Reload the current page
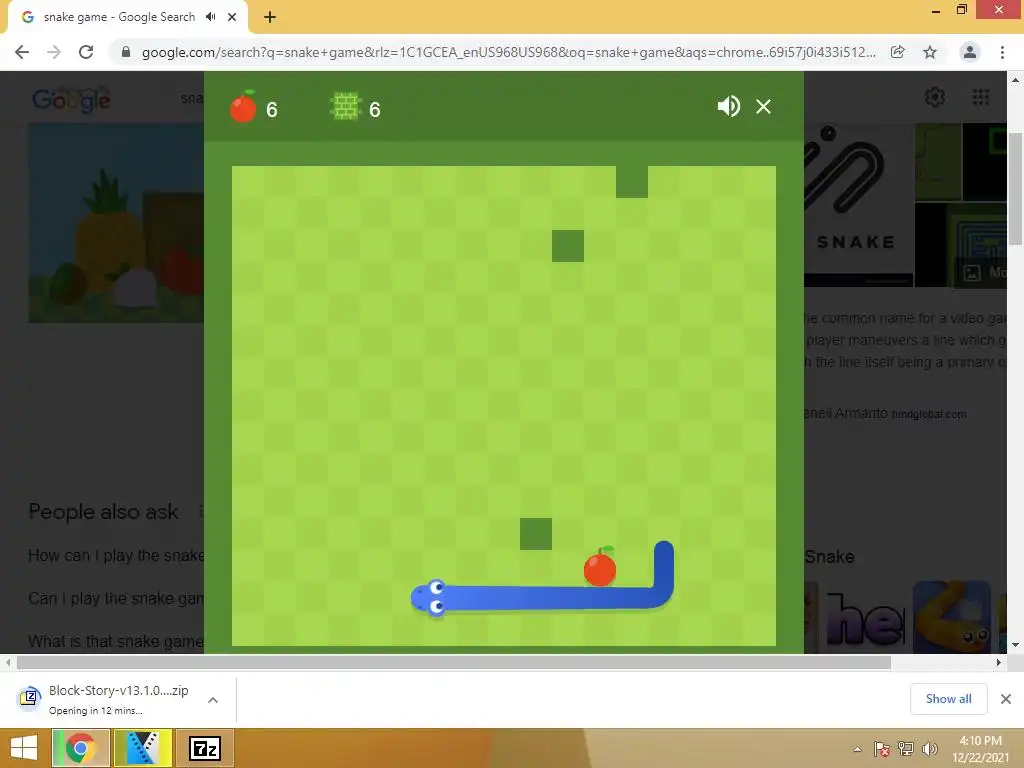This screenshot has height=768, width=1024. coord(86,52)
